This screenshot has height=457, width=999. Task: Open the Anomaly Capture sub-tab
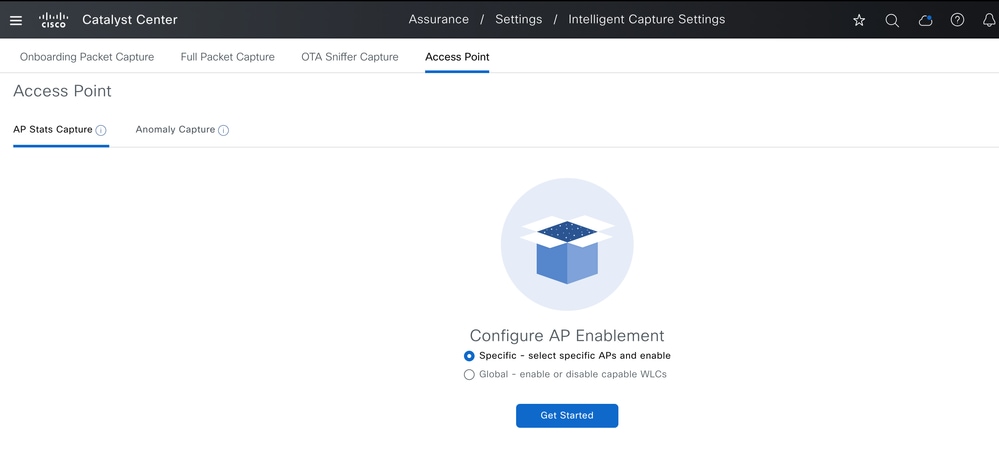(x=175, y=129)
